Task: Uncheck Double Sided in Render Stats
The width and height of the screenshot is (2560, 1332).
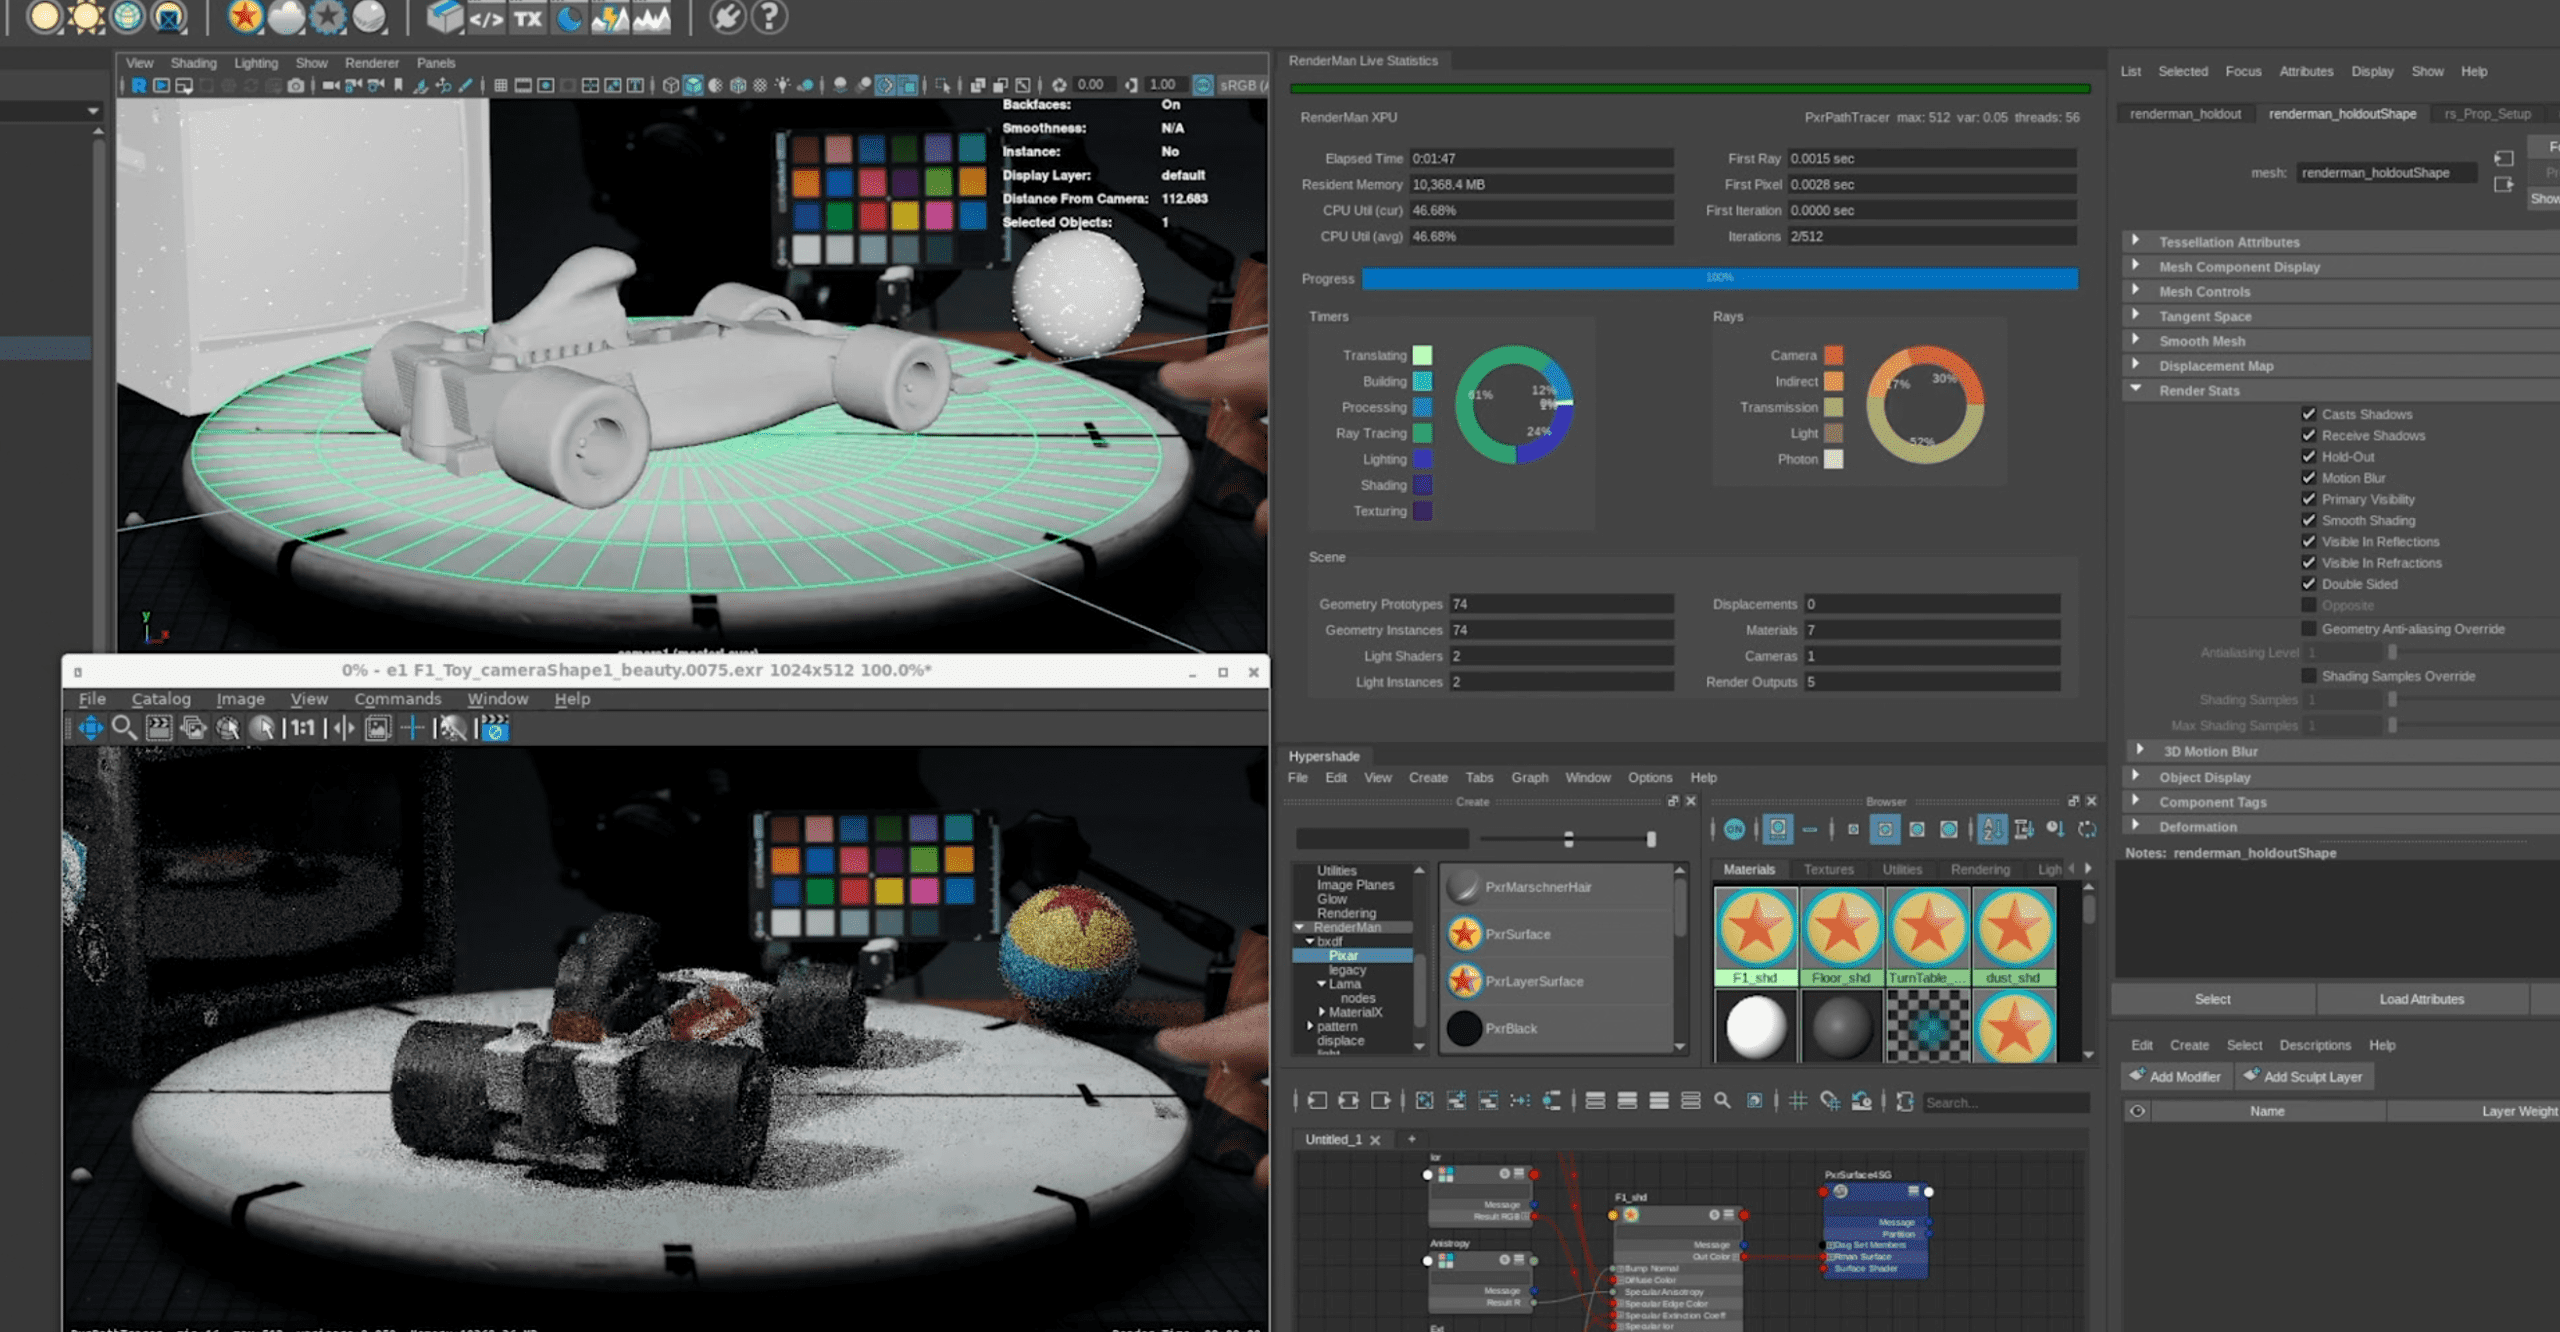Action: point(2309,584)
